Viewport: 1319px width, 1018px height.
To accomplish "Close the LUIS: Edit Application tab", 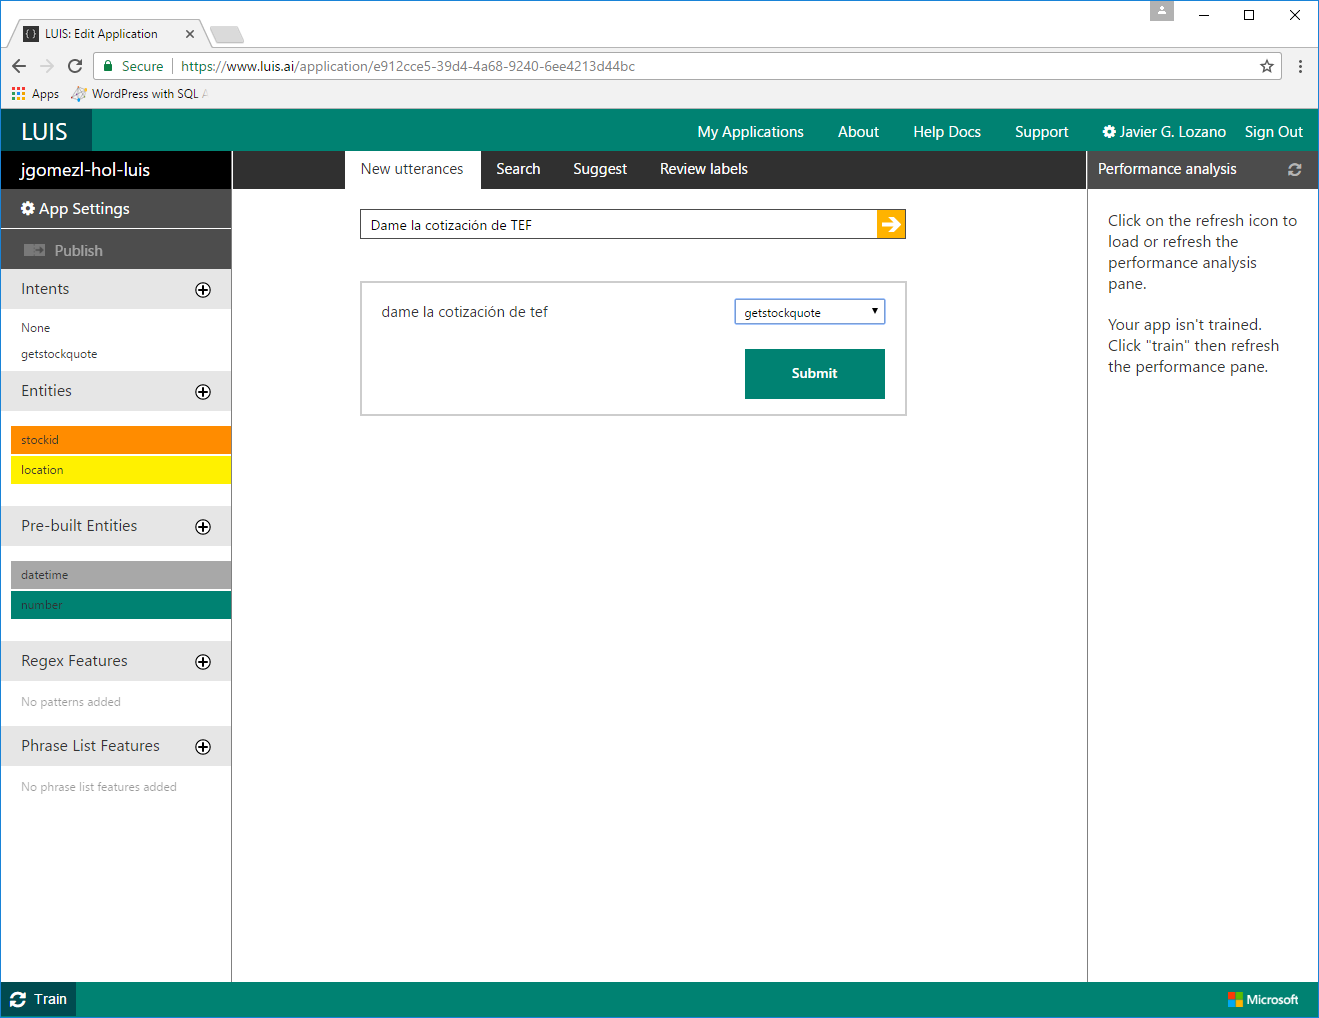I will click(190, 34).
